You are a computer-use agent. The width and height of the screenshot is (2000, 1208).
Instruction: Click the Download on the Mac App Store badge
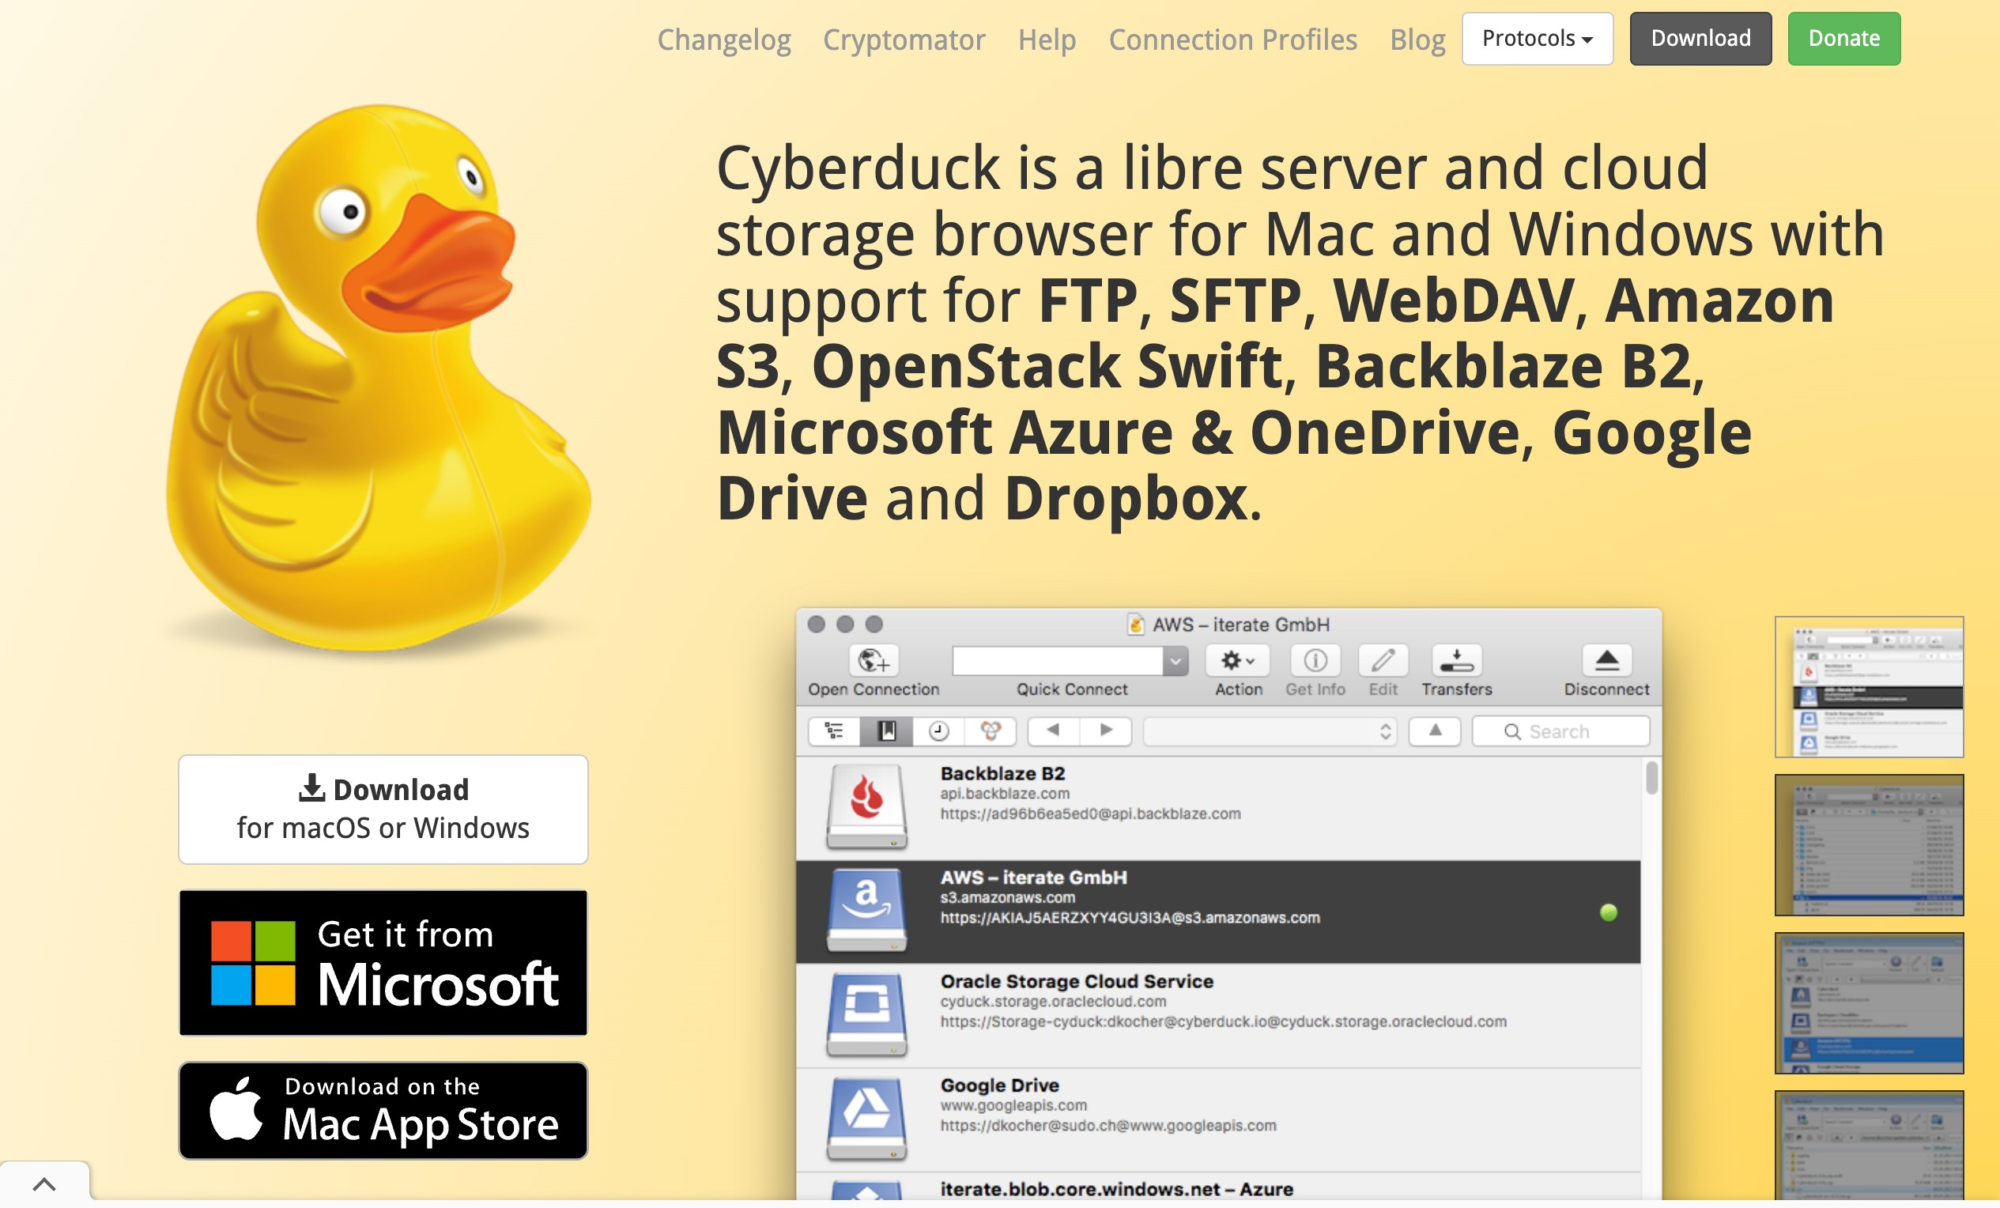click(383, 1110)
